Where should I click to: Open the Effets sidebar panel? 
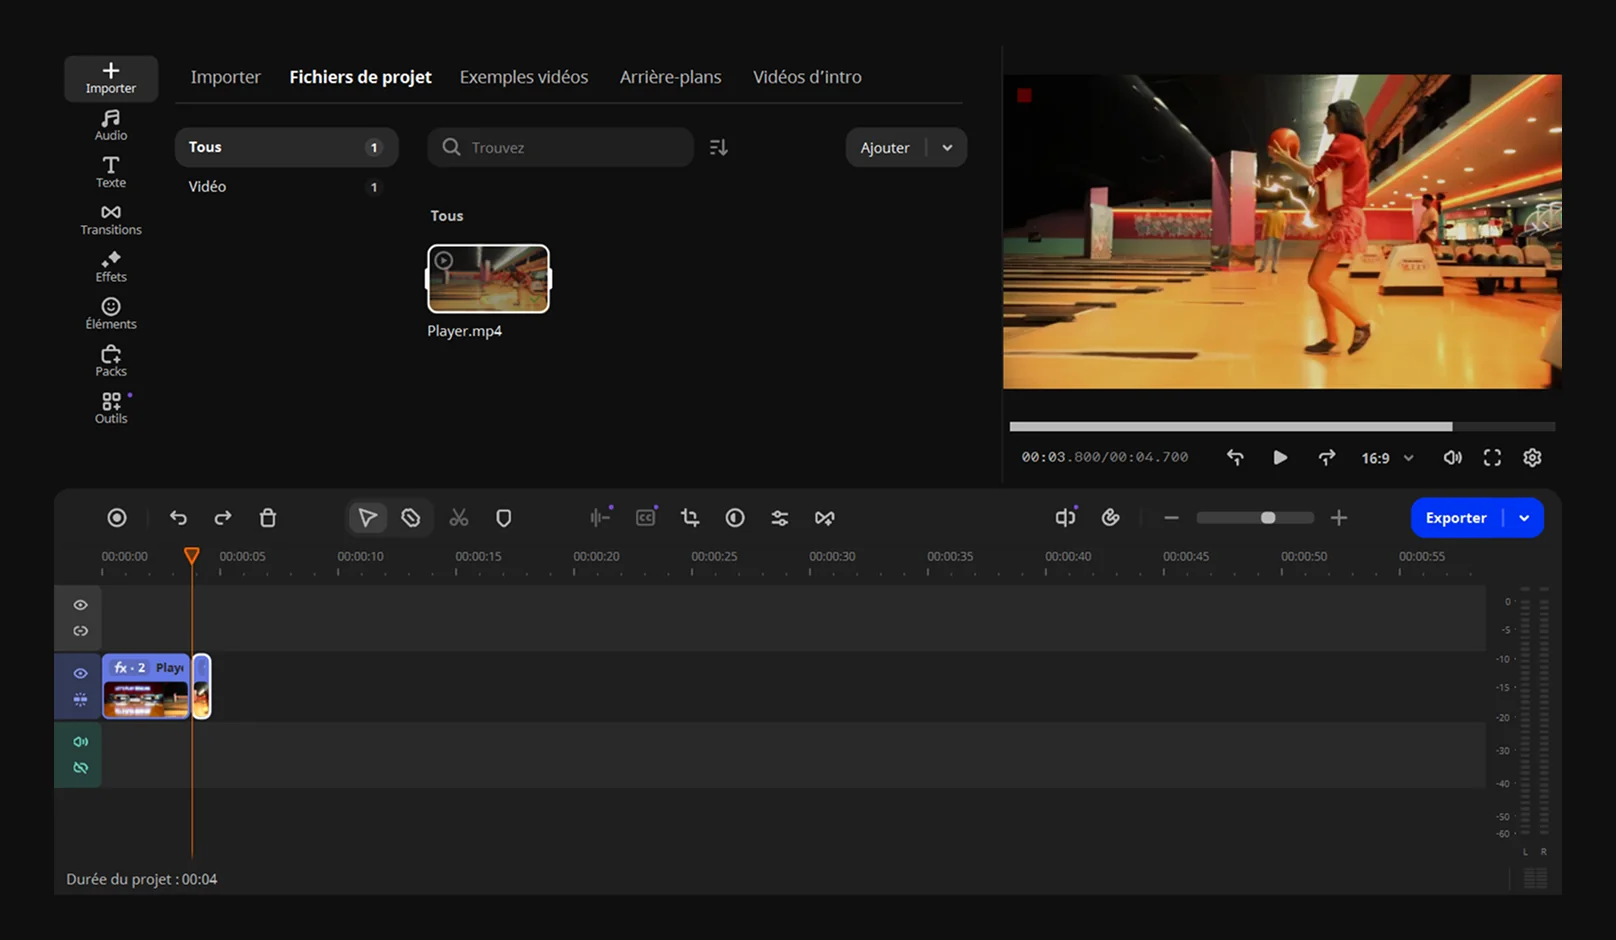point(110,266)
